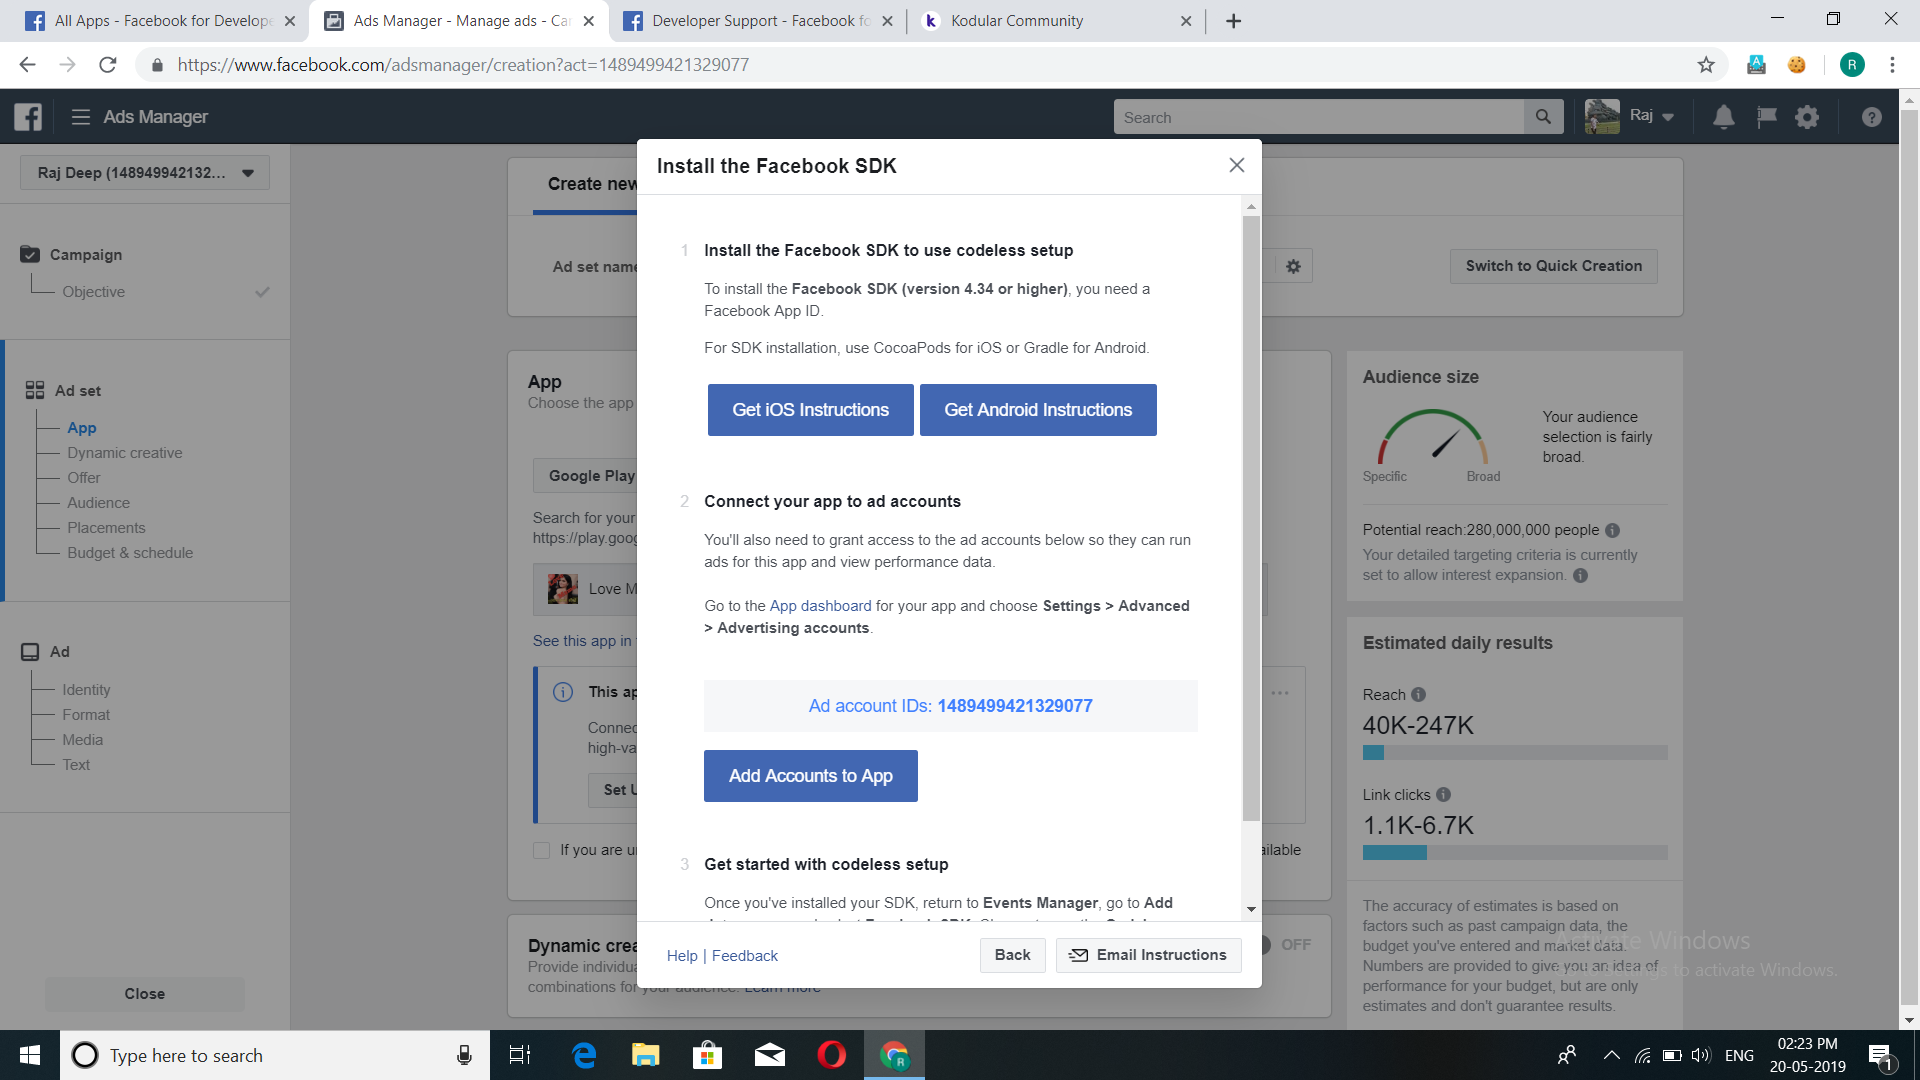Select Dynamic creative in sidebar
1920x1080 pixels.
pos(125,453)
